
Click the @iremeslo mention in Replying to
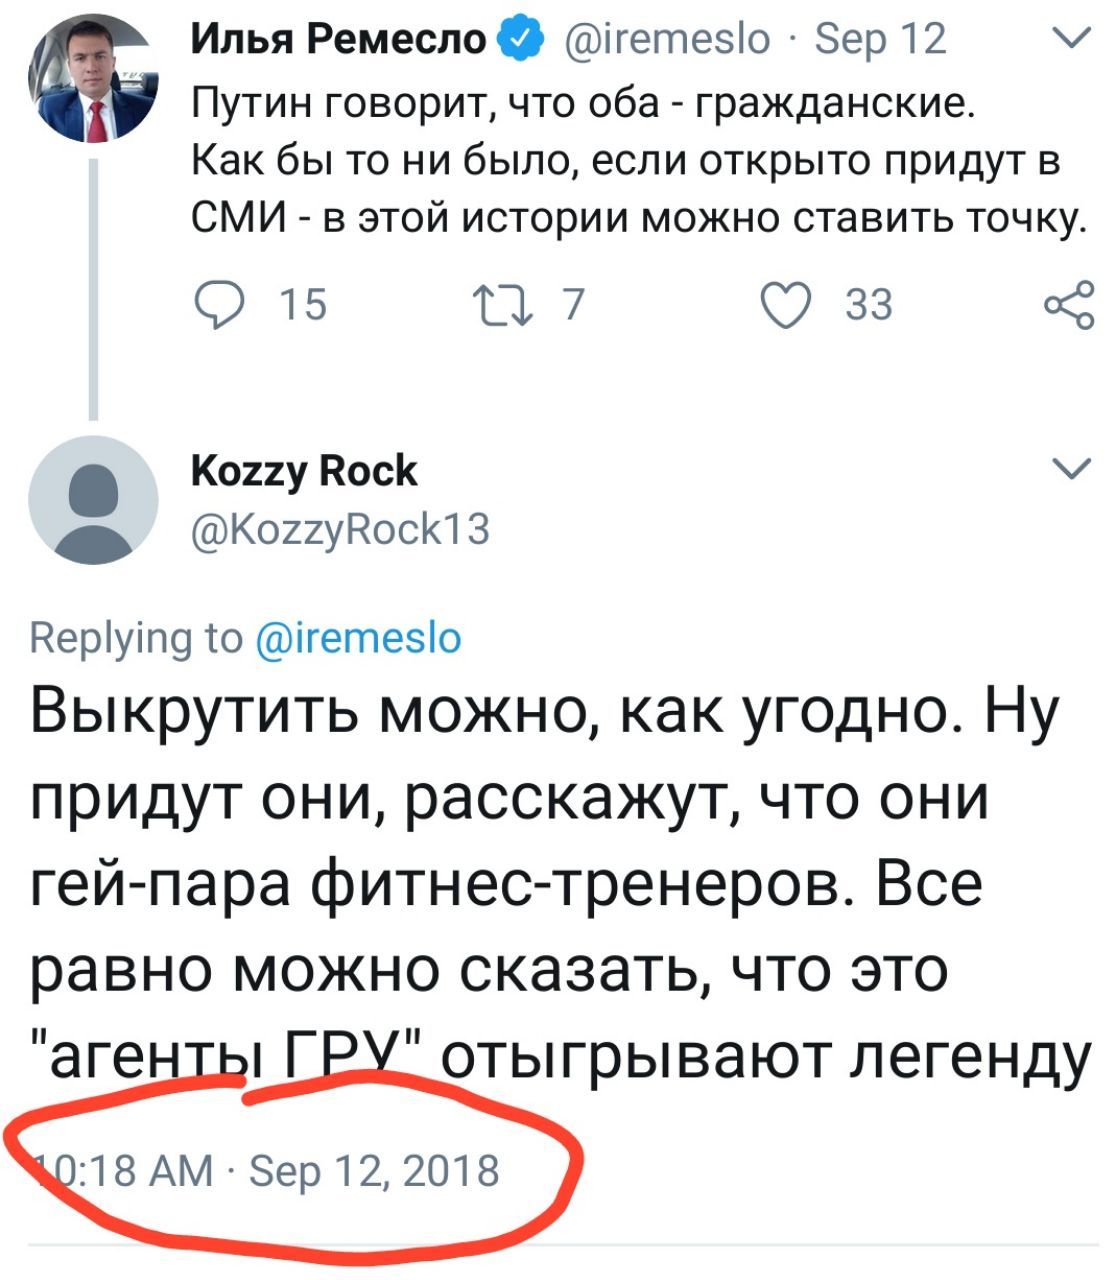(x=360, y=637)
